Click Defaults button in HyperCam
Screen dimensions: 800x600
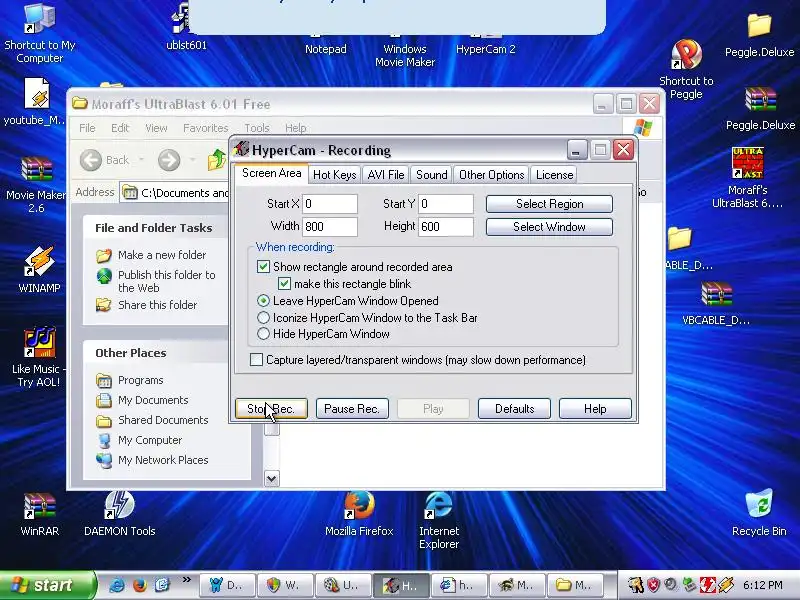click(514, 409)
